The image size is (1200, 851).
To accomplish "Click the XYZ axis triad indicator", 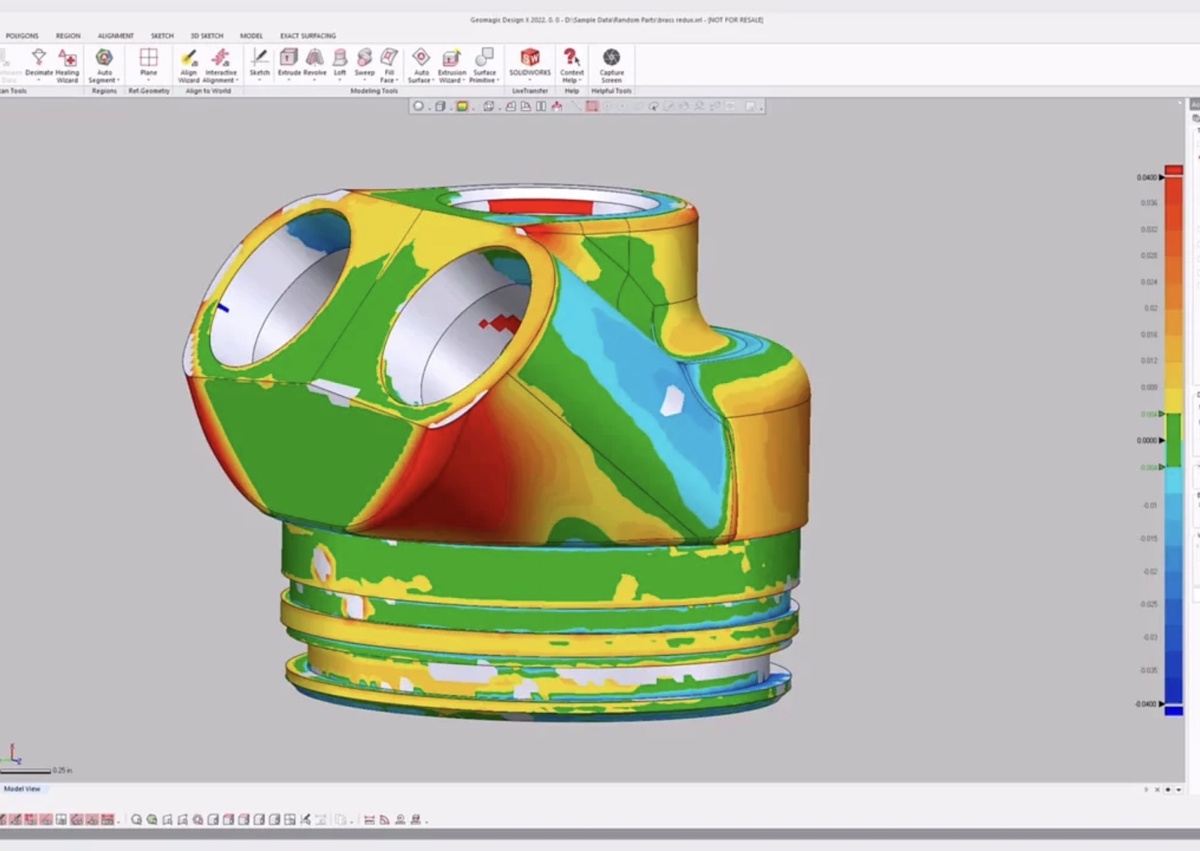I will pos(11,753).
